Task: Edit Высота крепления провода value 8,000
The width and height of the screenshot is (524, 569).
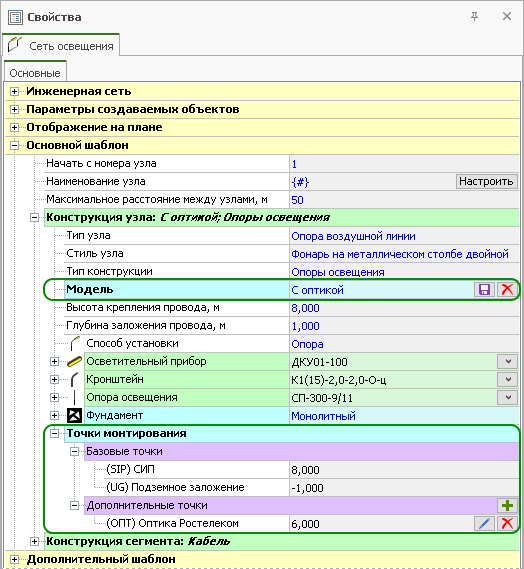Action: tap(404, 308)
